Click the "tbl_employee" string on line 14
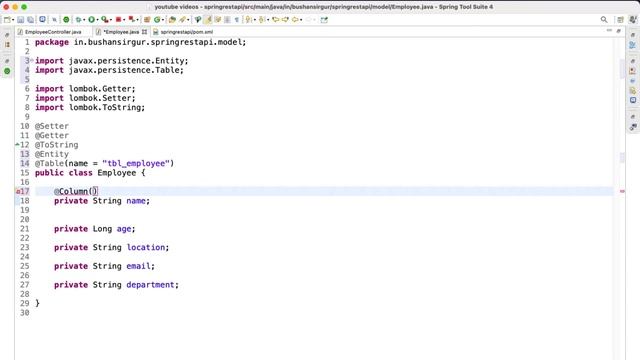Viewport: 640px width, 360px height. tap(136, 163)
